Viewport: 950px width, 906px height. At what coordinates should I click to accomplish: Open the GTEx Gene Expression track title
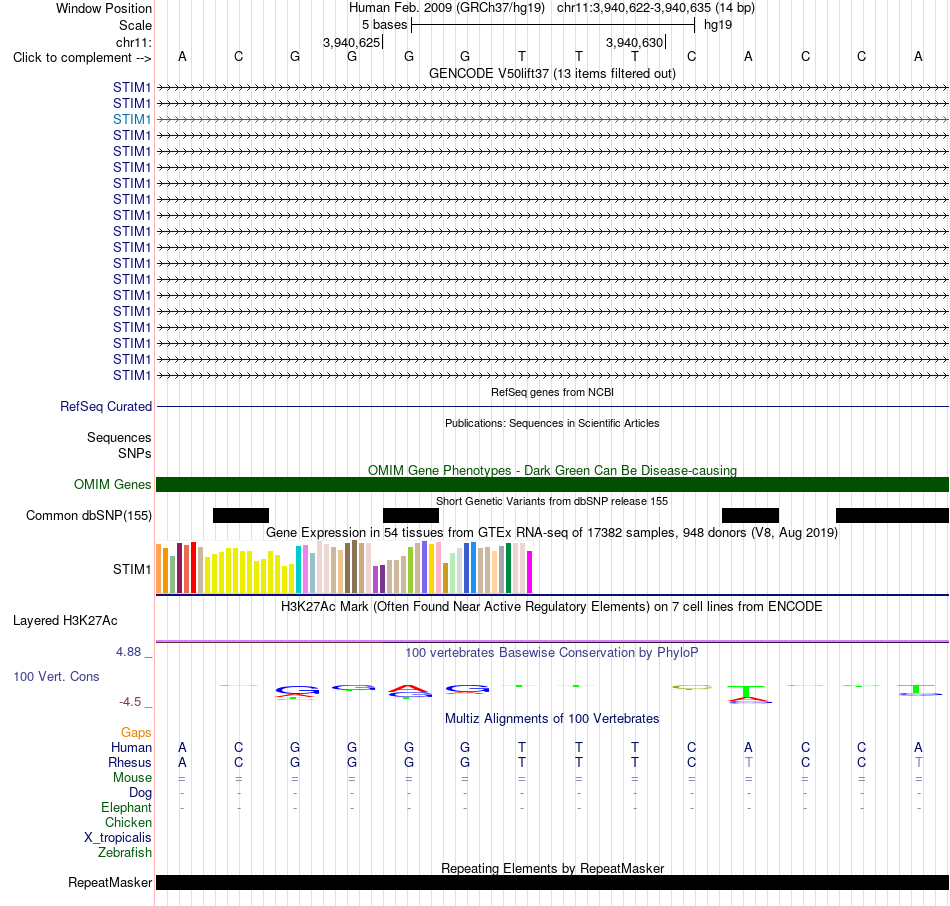(552, 533)
